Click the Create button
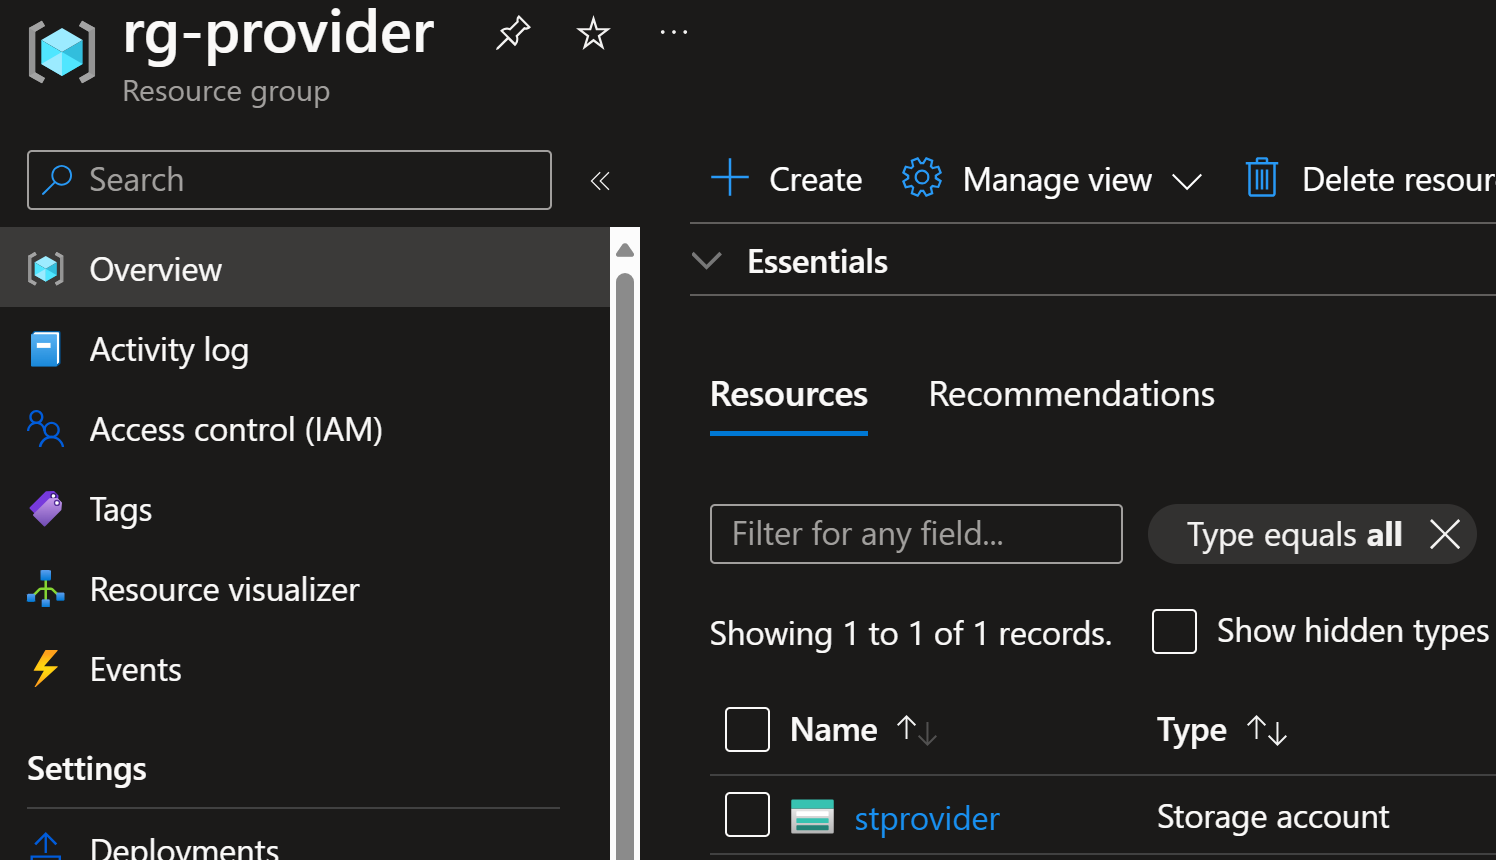Screen dimensions: 1496x860 pos(786,180)
